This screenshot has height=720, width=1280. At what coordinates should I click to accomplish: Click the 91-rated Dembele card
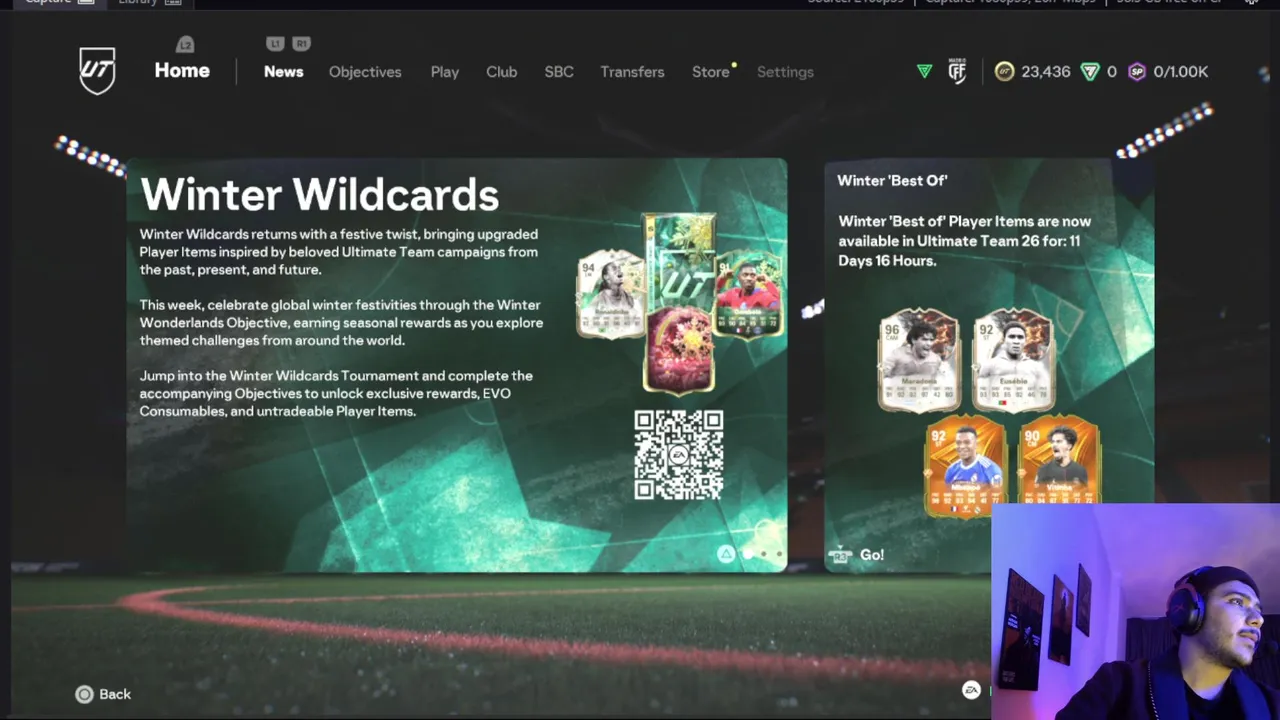[x=748, y=295]
